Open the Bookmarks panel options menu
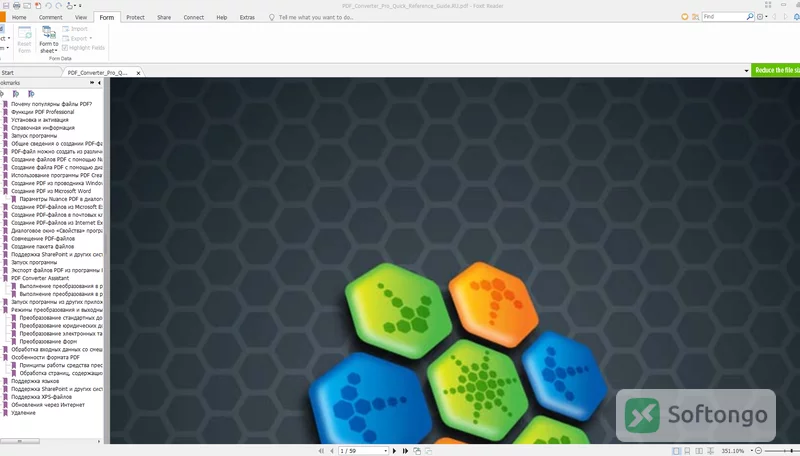800x456 pixels. click(92, 83)
